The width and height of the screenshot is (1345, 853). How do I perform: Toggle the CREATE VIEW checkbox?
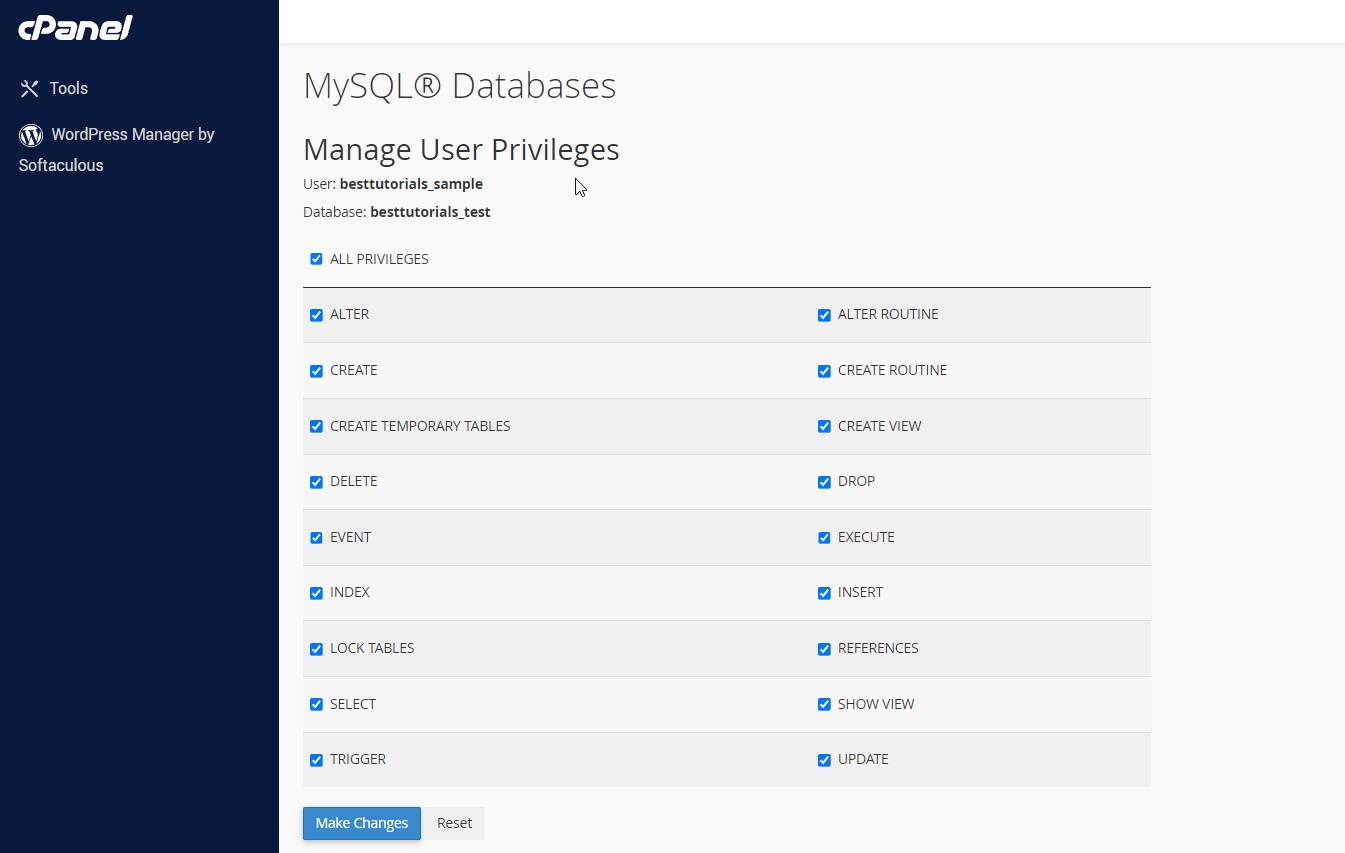824,426
